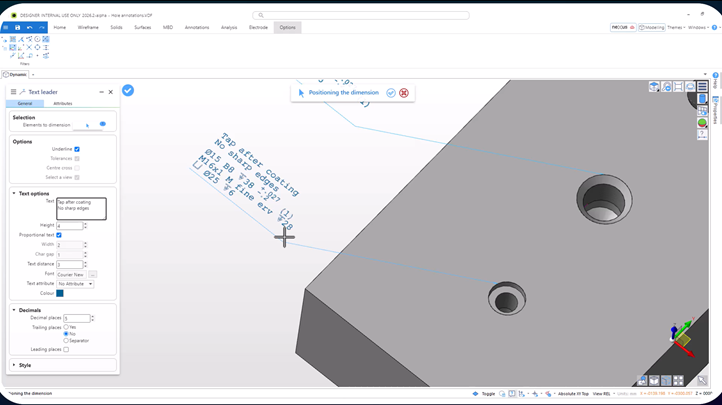Click the circle filter icon in Filters
This screenshot has width=722, height=405.
pos(37,39)
